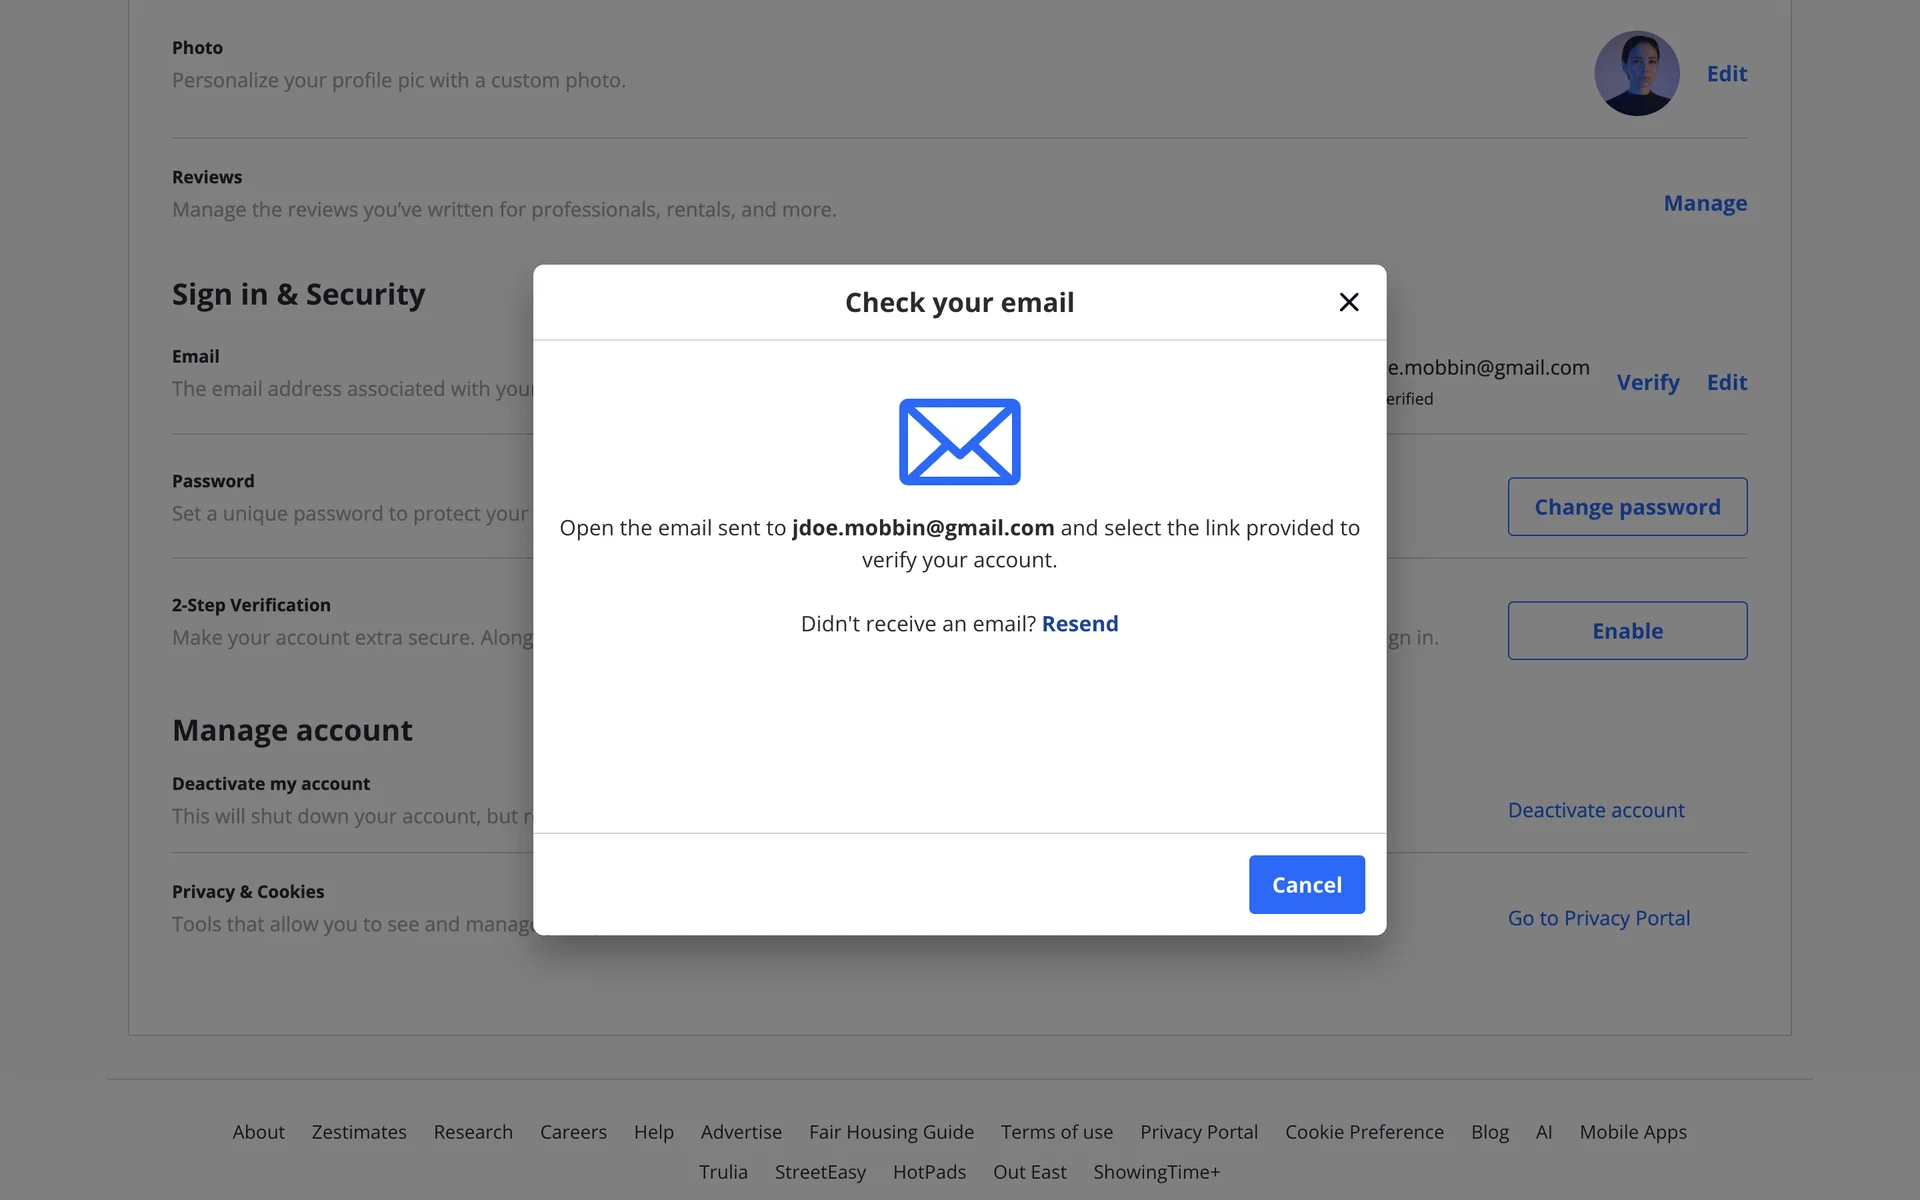Click Verify next to the email

pyautogui.click(x=1647, y=383)
